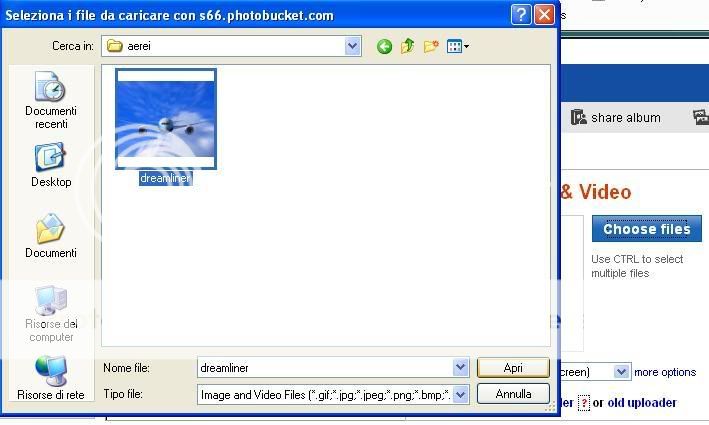This screenshot has width=709, height=425.
Task: Click the dreamliner file name label
Action: [165, 178]
